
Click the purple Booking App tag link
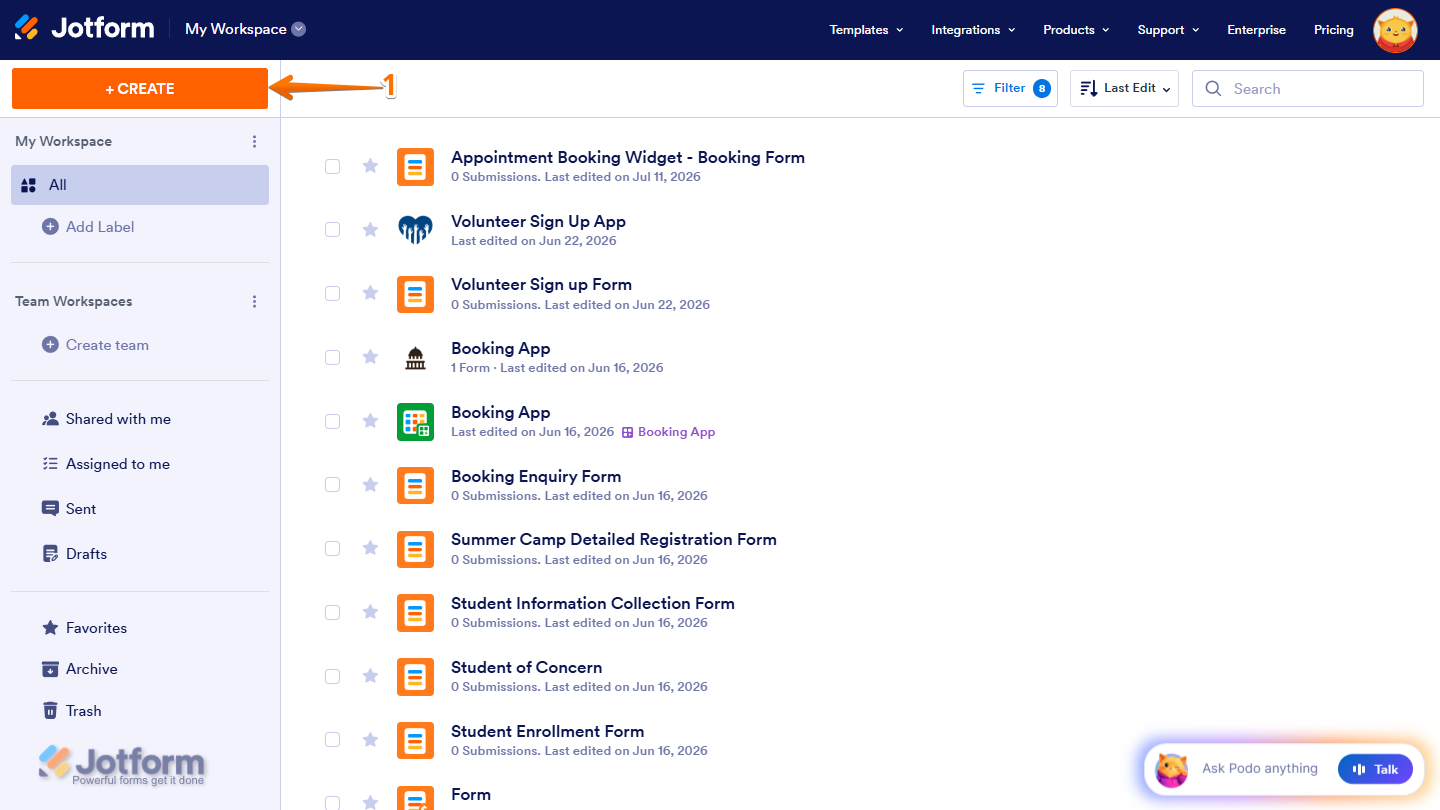coord(668,432)
